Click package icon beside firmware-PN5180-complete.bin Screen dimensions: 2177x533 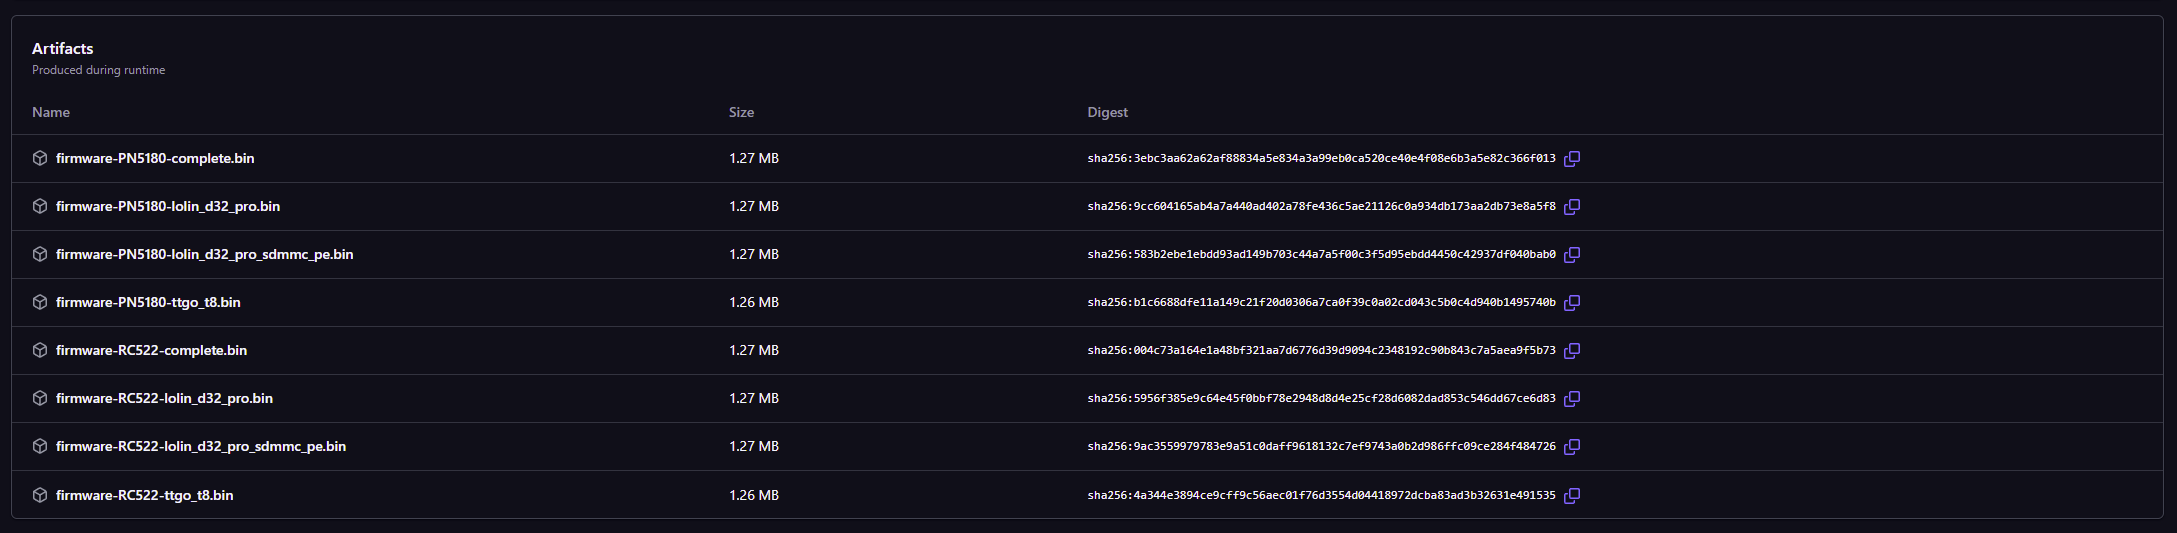(x=40, y=159)
